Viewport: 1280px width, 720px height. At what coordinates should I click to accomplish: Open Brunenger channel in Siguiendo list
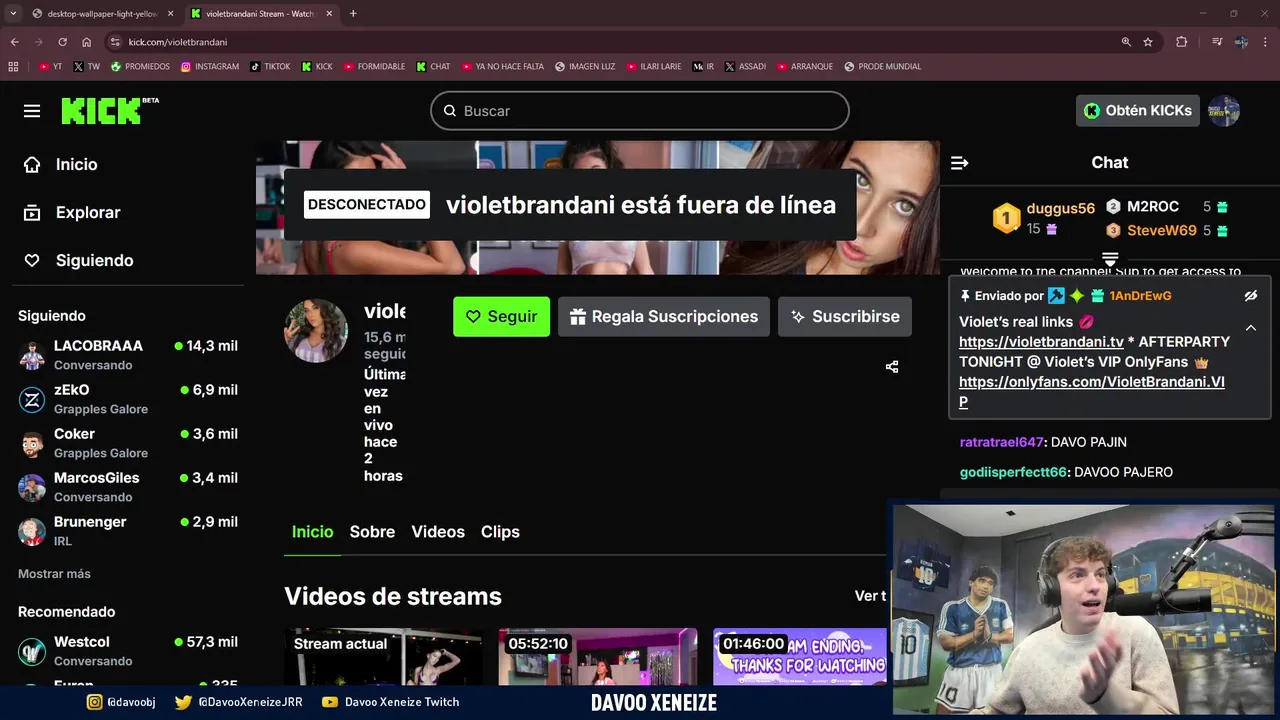click(x=128, y=531)
